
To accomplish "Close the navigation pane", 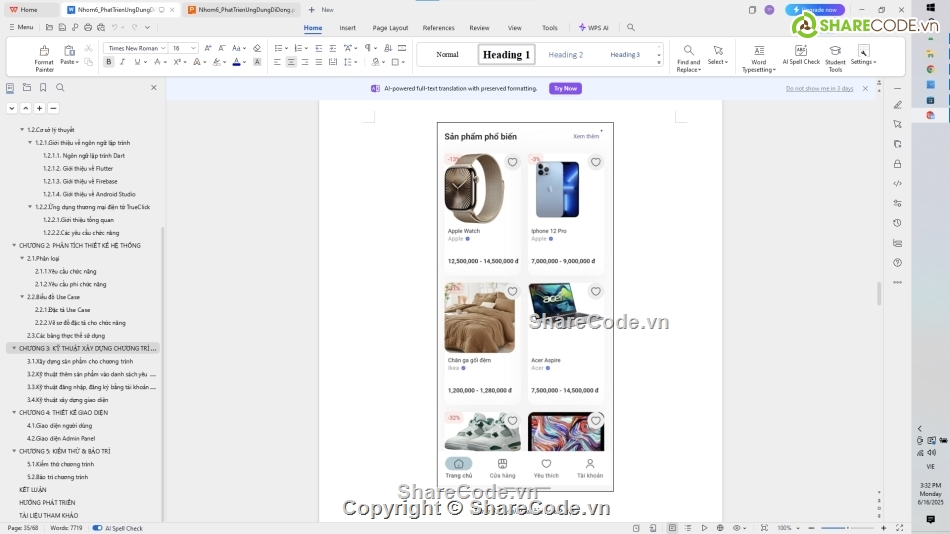I will [x=154, y=87].
